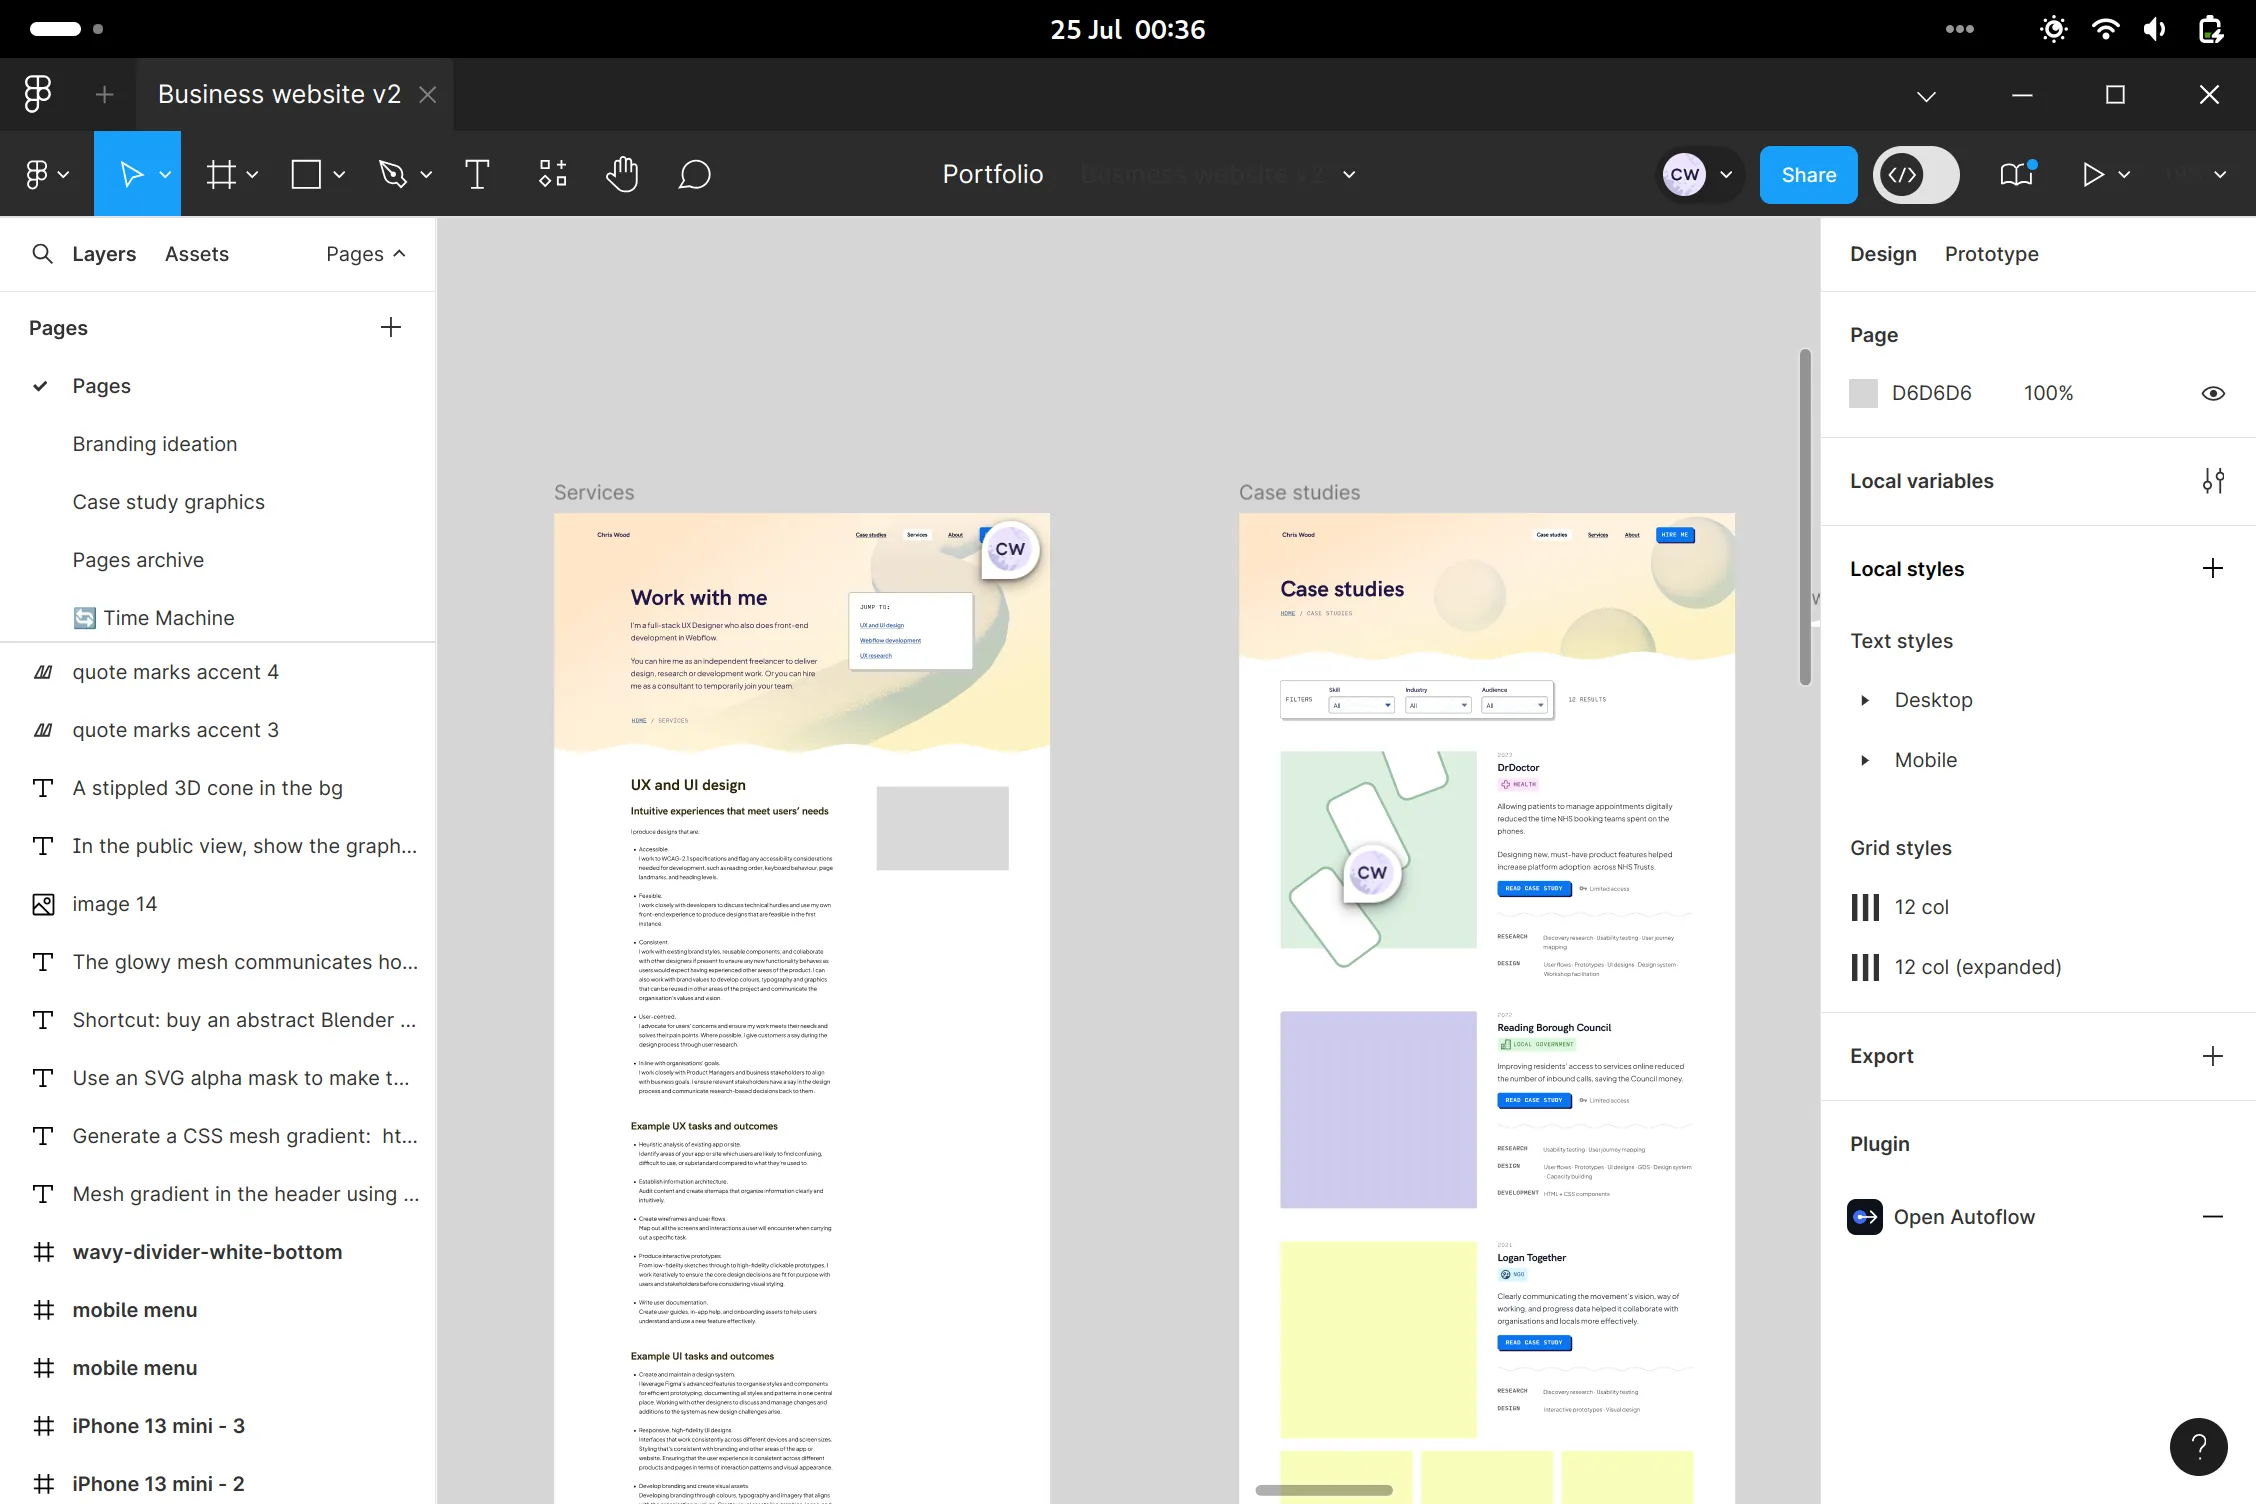Select the Hand/pan tool
The width and height of the screenshot is (2256, 1504).
pos(623,175)
